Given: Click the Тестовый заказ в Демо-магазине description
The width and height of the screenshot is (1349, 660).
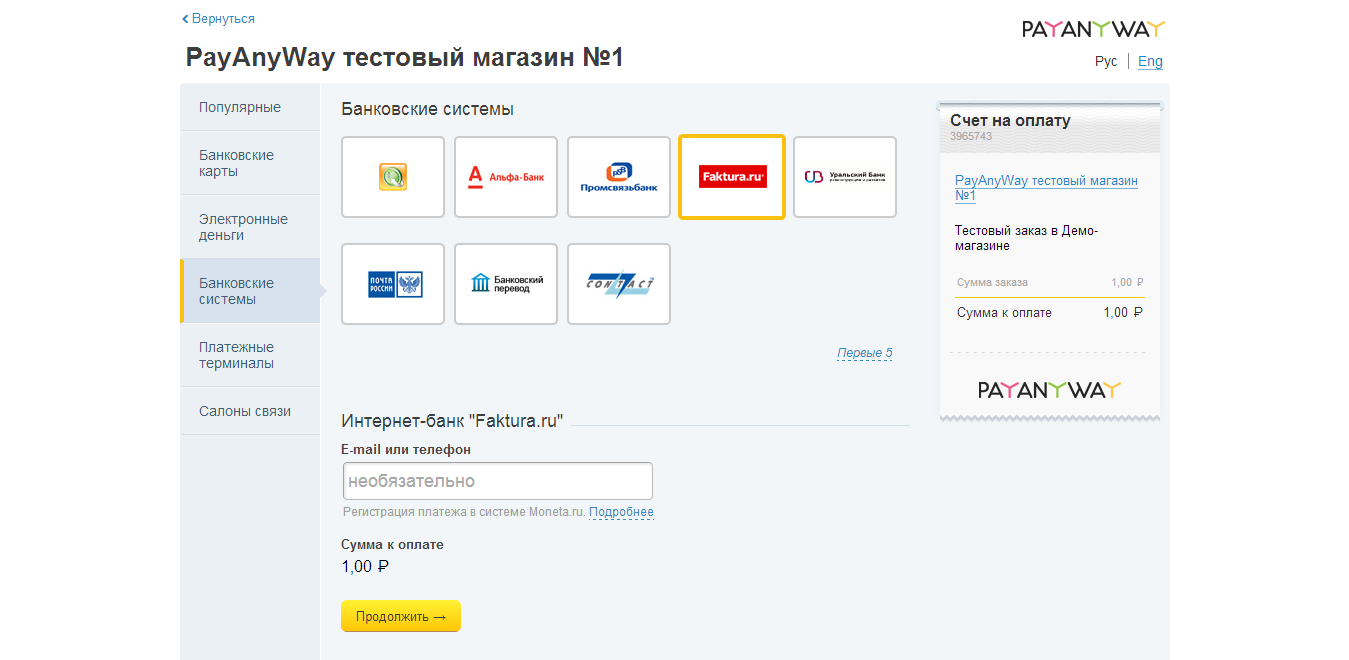Looking at the screenshot, I should coord(1027,238).
